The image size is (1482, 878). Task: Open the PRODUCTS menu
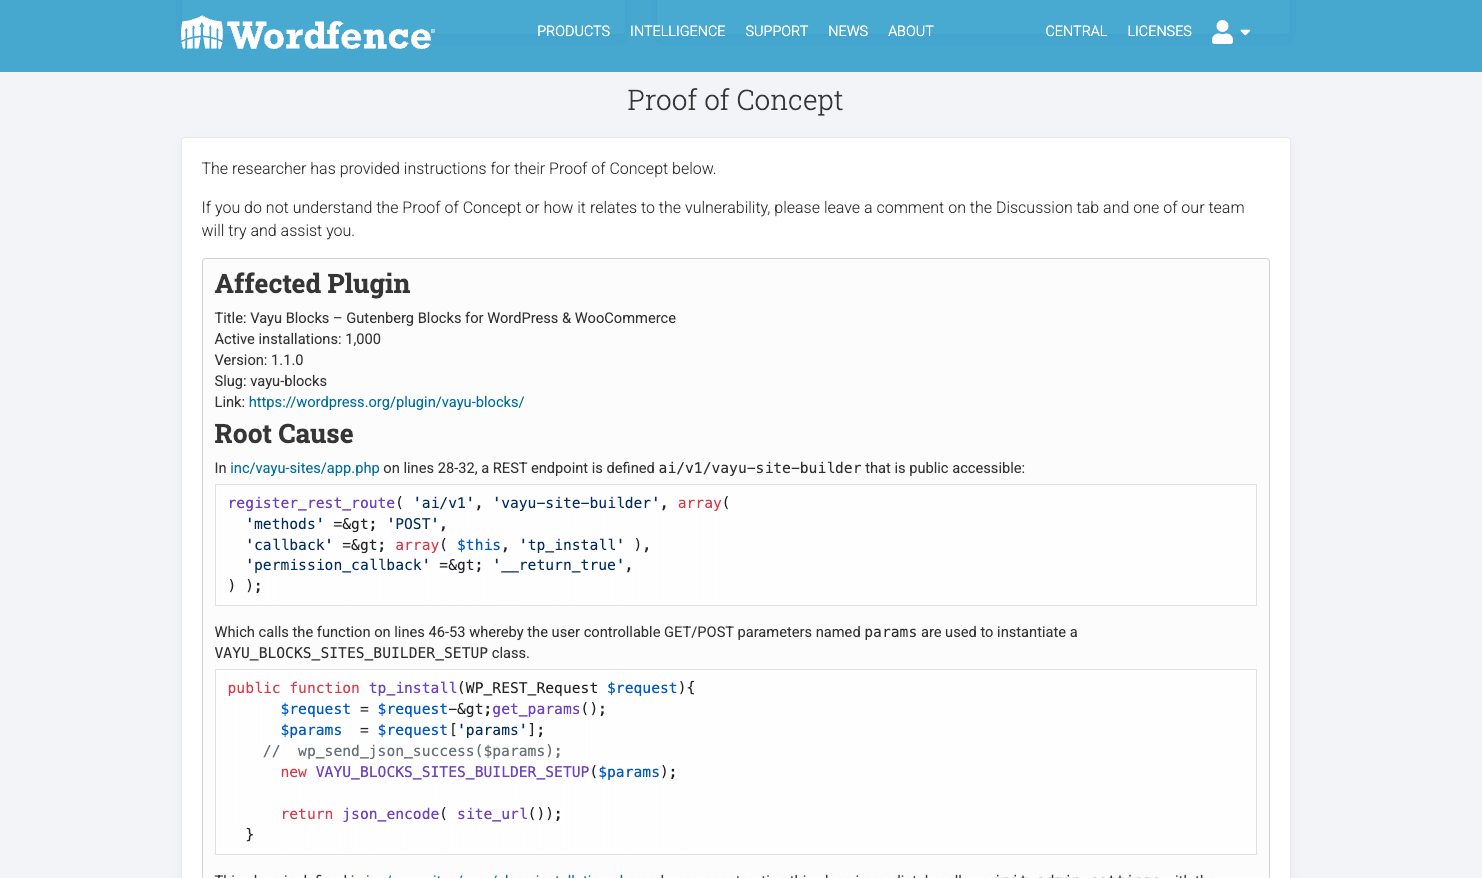tap(573, 31)
